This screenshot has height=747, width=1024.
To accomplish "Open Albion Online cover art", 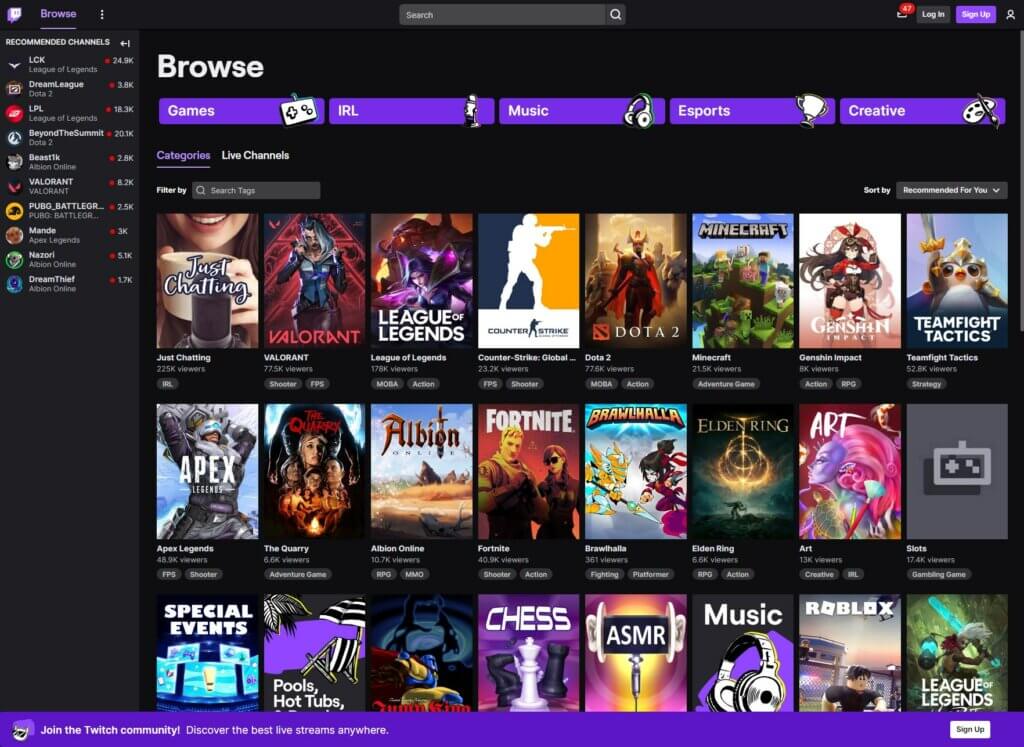I will coord(421,471).
